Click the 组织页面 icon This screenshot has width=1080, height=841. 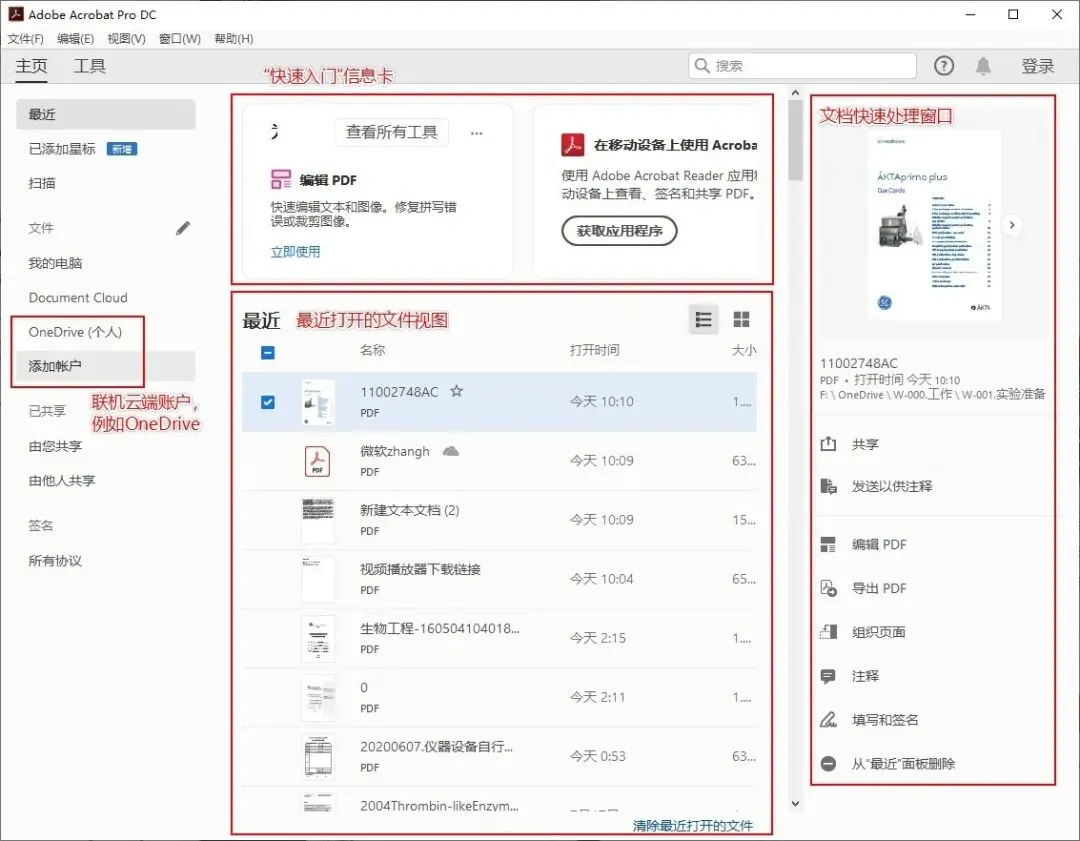828,632
